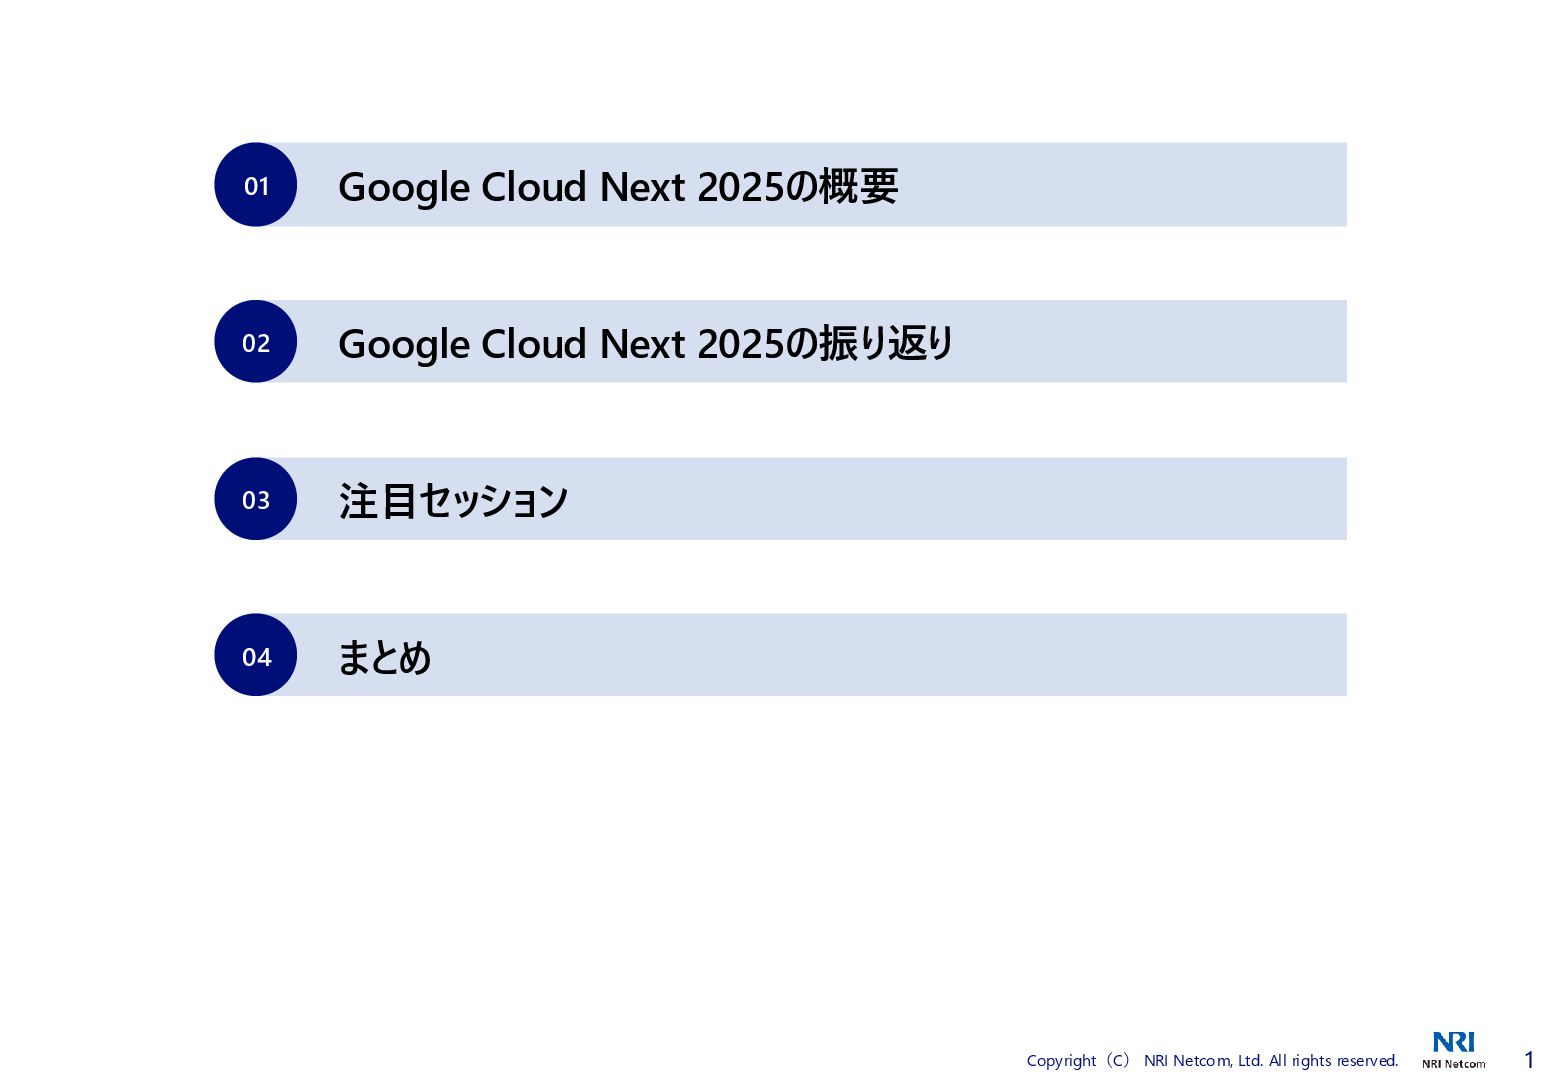The width and height of the screenshot is (1560, 1080).
Task: Click "NRI Netcom, Ltd." in the copyright line
Action: 1204,1061
